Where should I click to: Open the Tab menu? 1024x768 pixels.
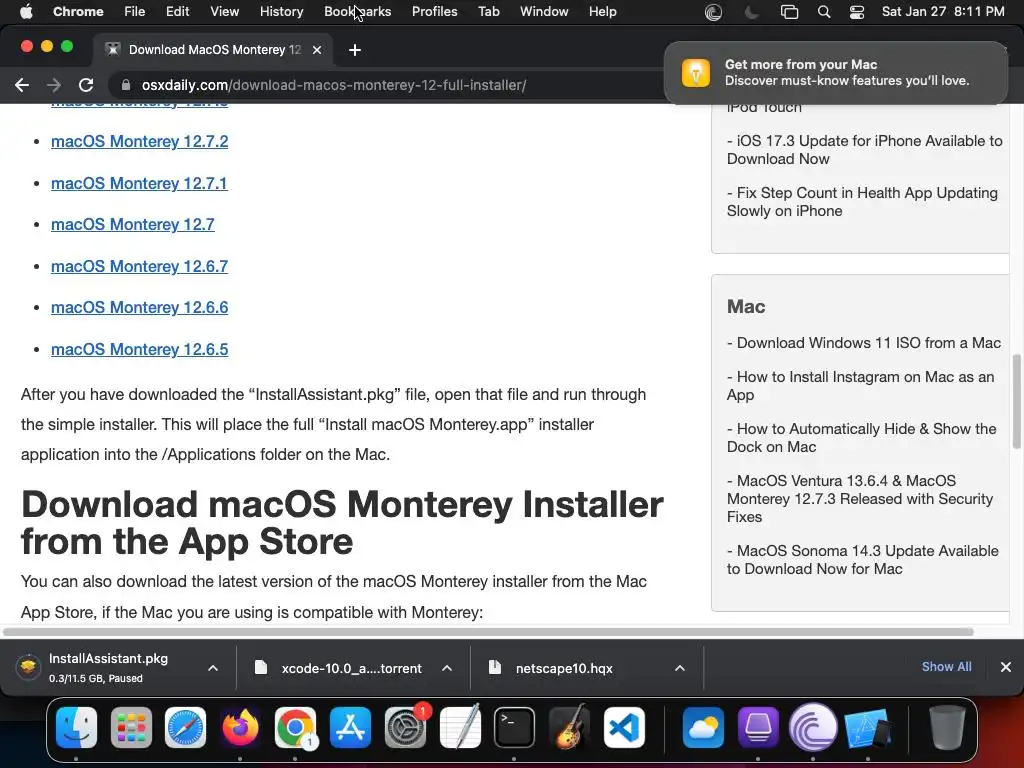[488, 12]
